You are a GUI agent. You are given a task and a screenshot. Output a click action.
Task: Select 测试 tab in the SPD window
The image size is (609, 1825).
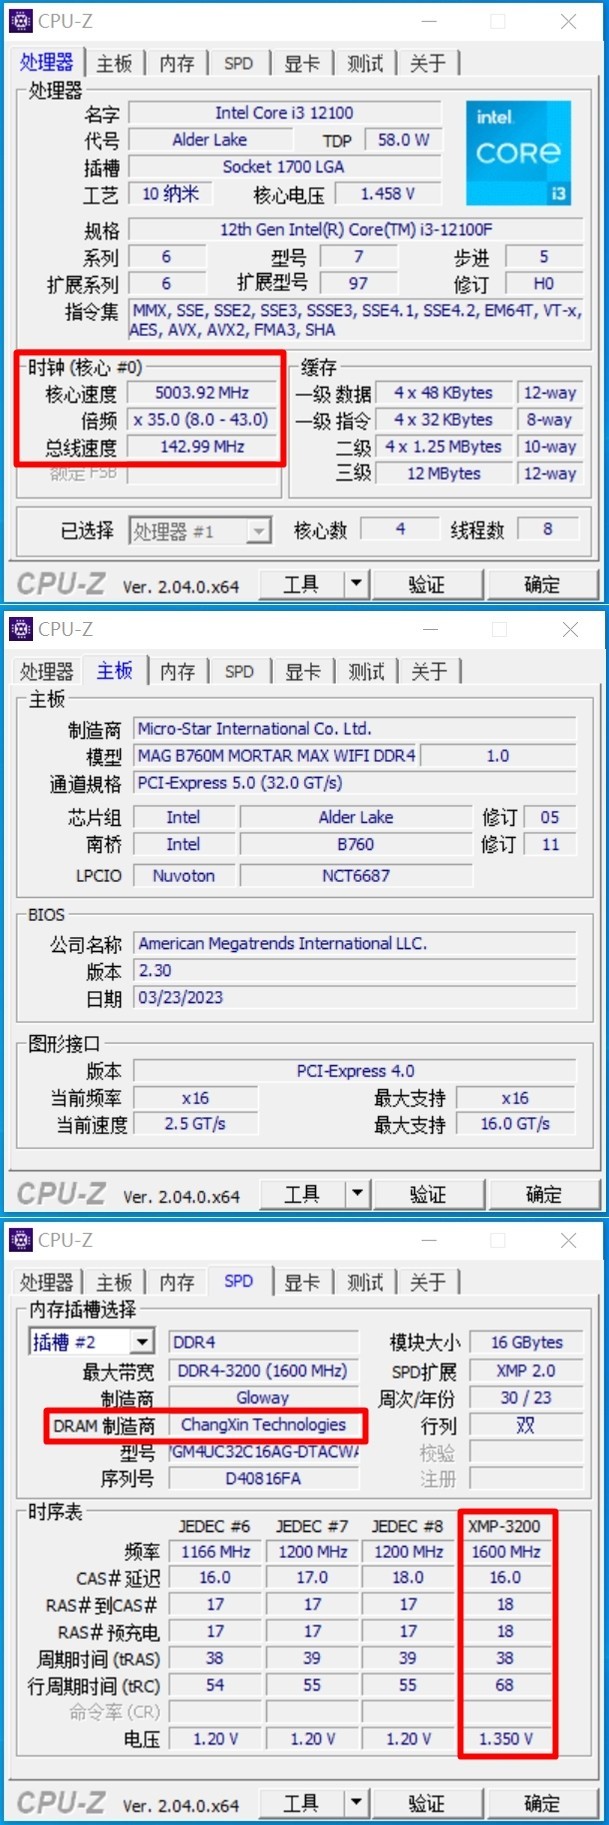pyautogui.click(x=365, y=1282)
